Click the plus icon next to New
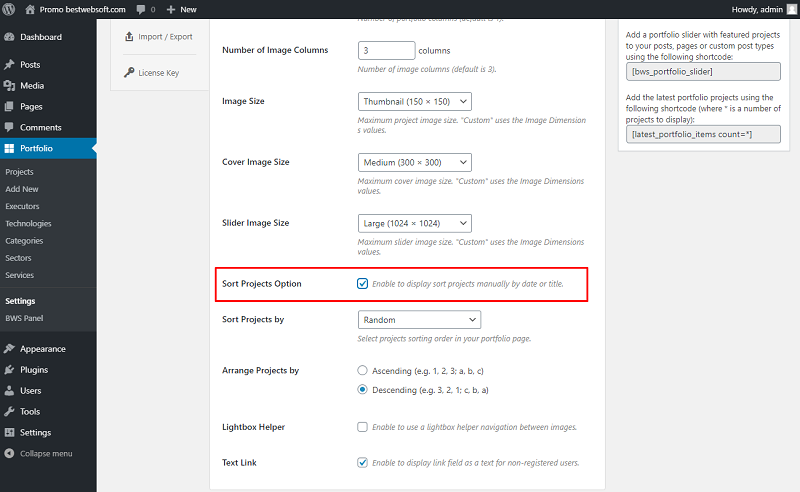Viewport: 800px width, 492px height. 171,9
